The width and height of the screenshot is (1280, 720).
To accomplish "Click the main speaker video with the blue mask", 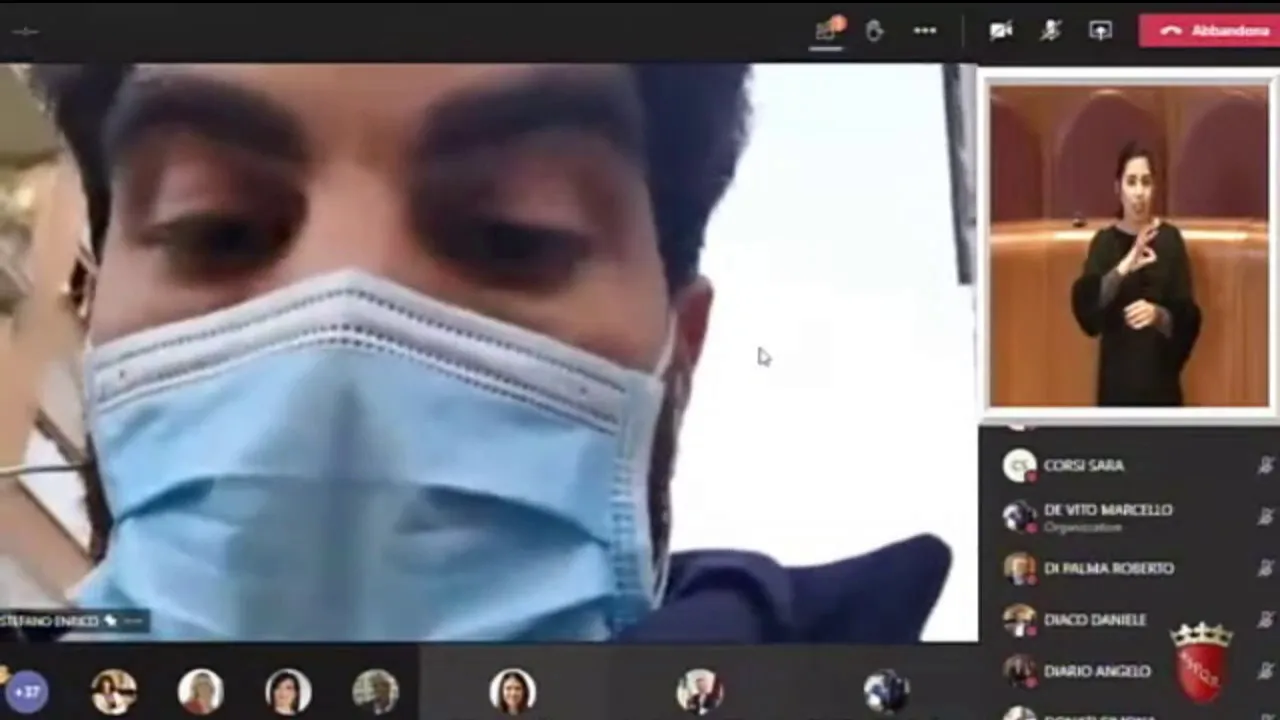I will pyautogui.click(x=488, y=352).
